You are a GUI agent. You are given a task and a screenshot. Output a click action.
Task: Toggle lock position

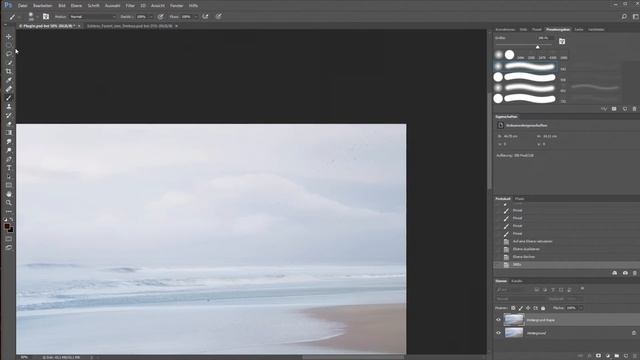[528, 308]
